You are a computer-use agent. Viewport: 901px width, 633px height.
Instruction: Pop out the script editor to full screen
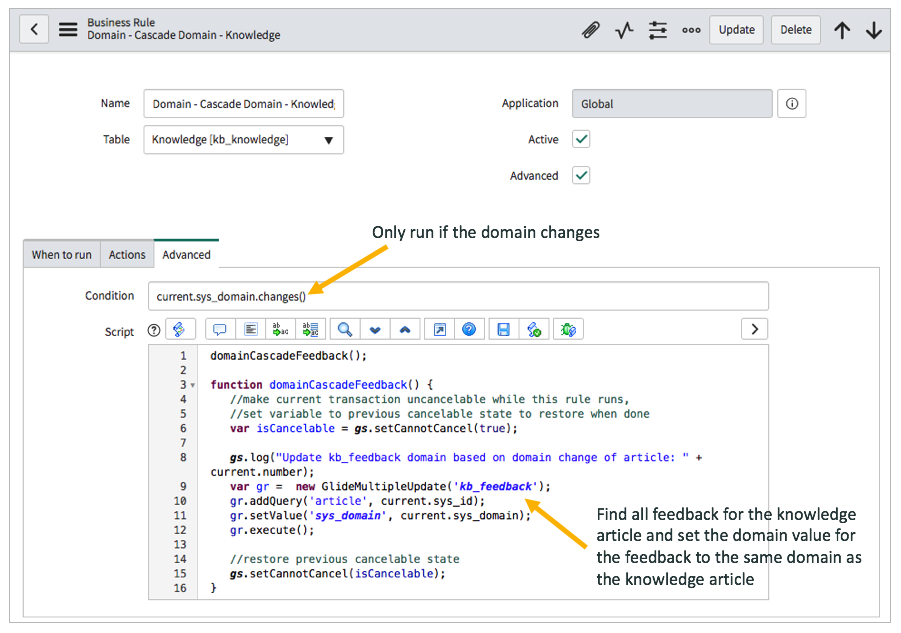tap(438, 329)
